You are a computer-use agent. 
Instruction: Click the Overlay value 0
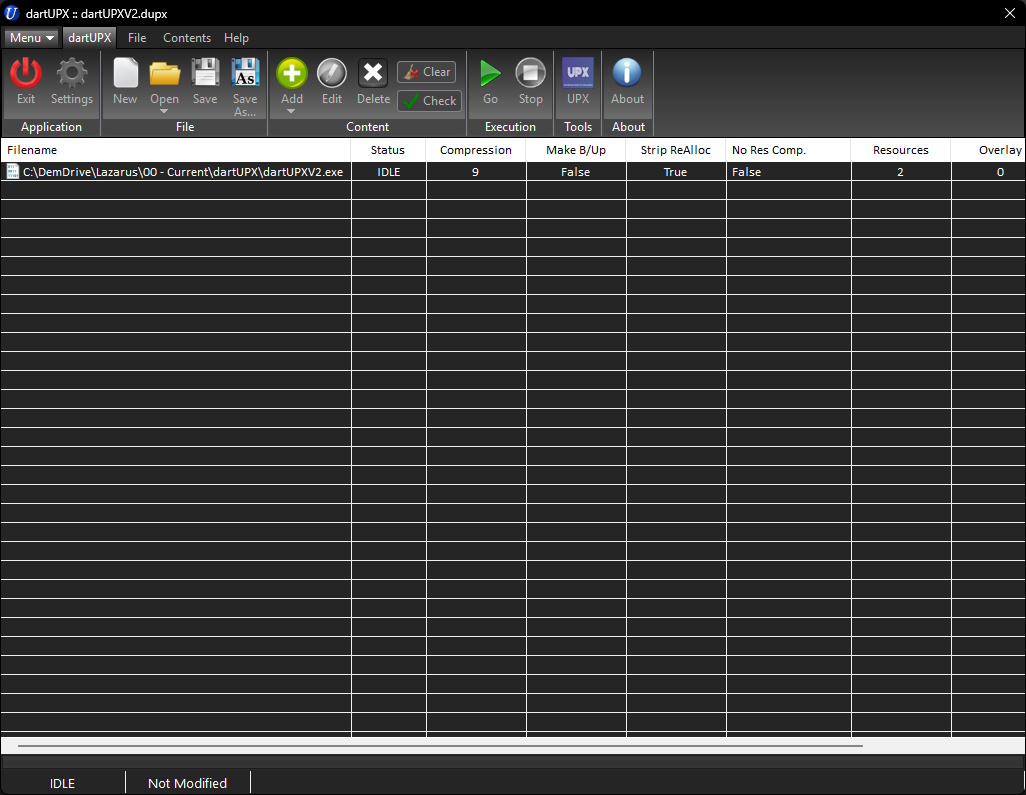tap(989, 171)
